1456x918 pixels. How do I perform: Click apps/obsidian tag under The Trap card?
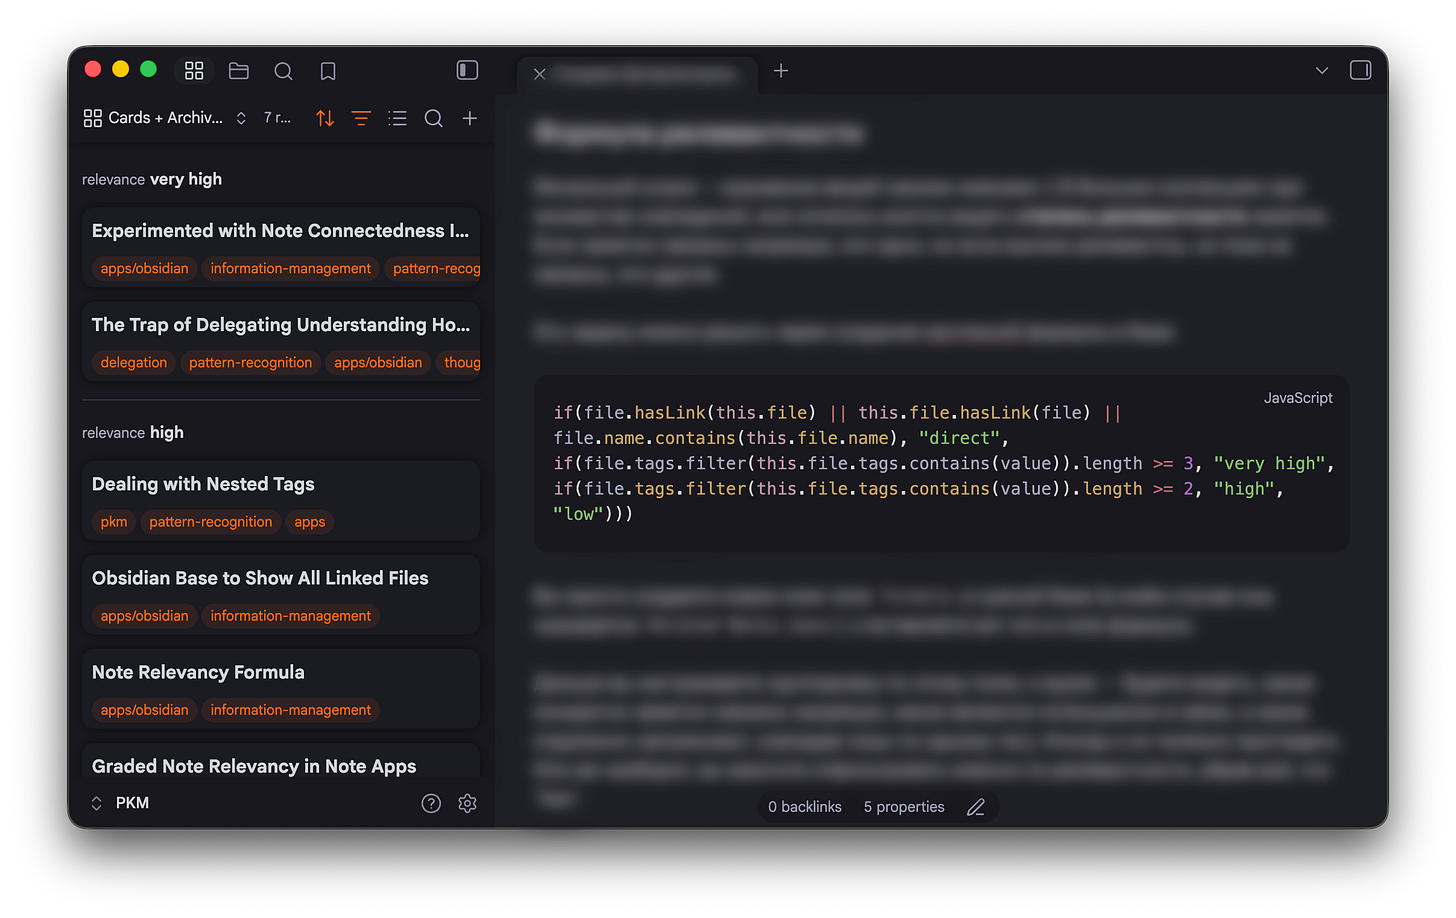pos(378,363)
